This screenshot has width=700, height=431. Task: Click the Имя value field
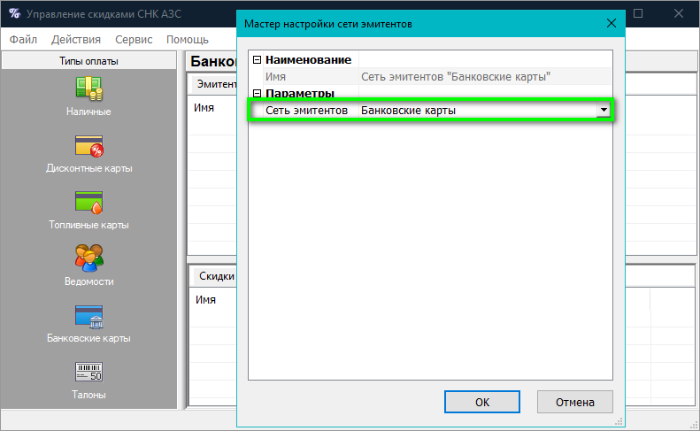click(480, 76)
